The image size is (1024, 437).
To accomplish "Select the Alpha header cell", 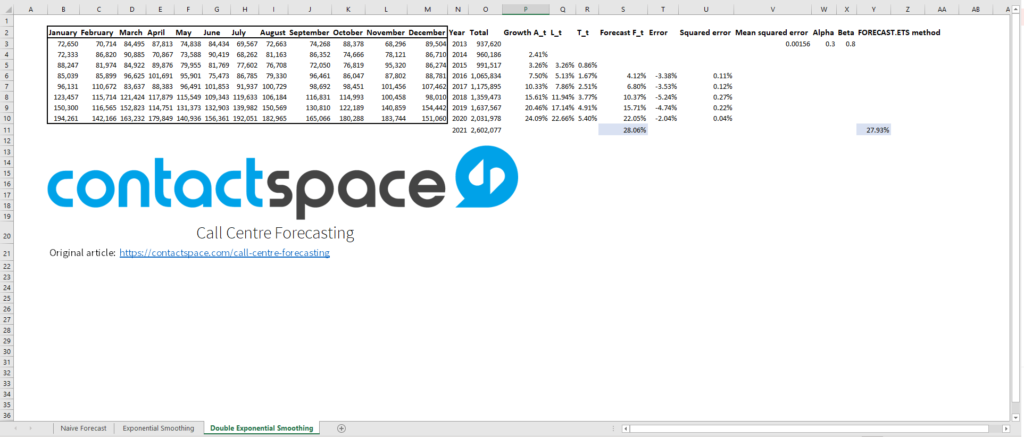I will click(824, 32).
